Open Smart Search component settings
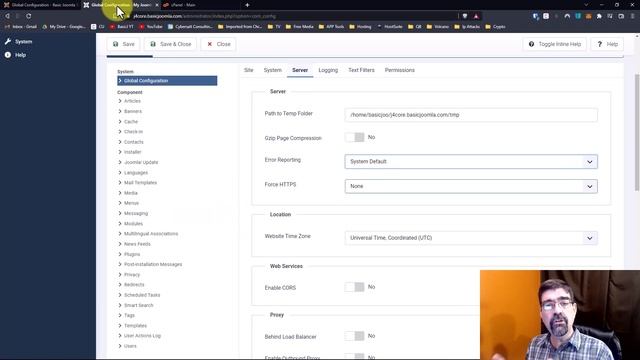Screen dimensions: 640x360 click(139, 305)
